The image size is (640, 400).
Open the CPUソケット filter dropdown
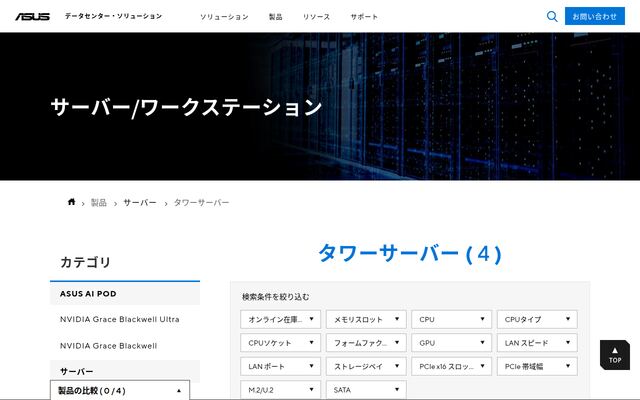coord(280,343)
